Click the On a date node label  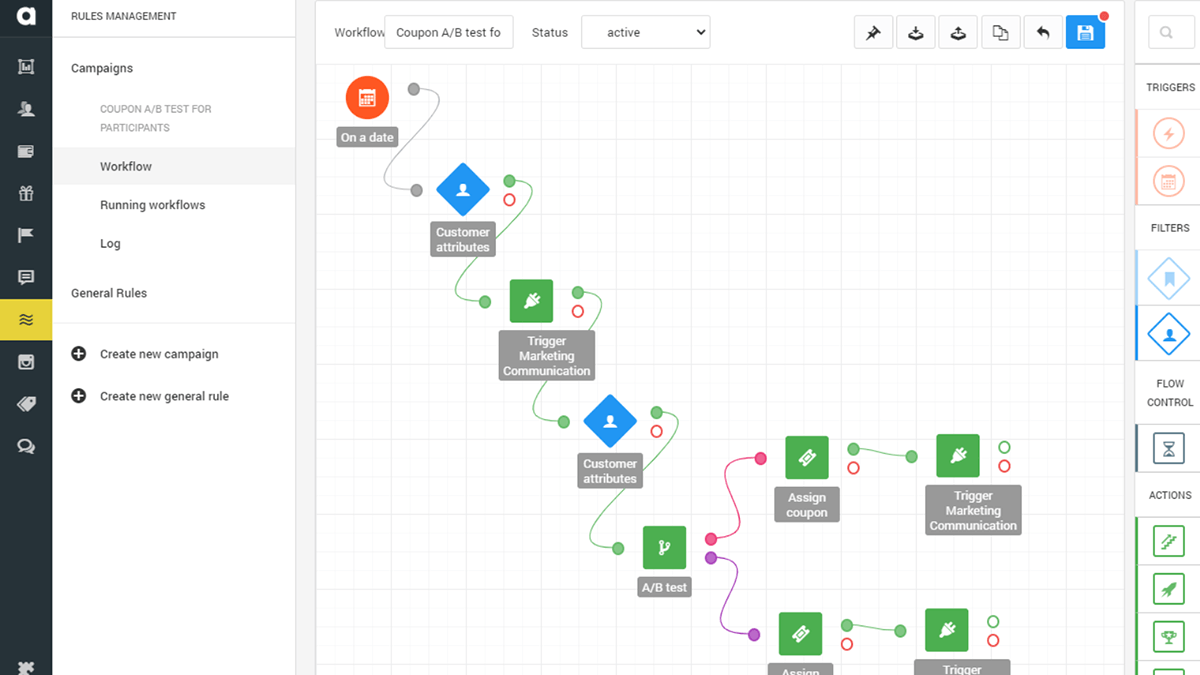coord(367,137)
